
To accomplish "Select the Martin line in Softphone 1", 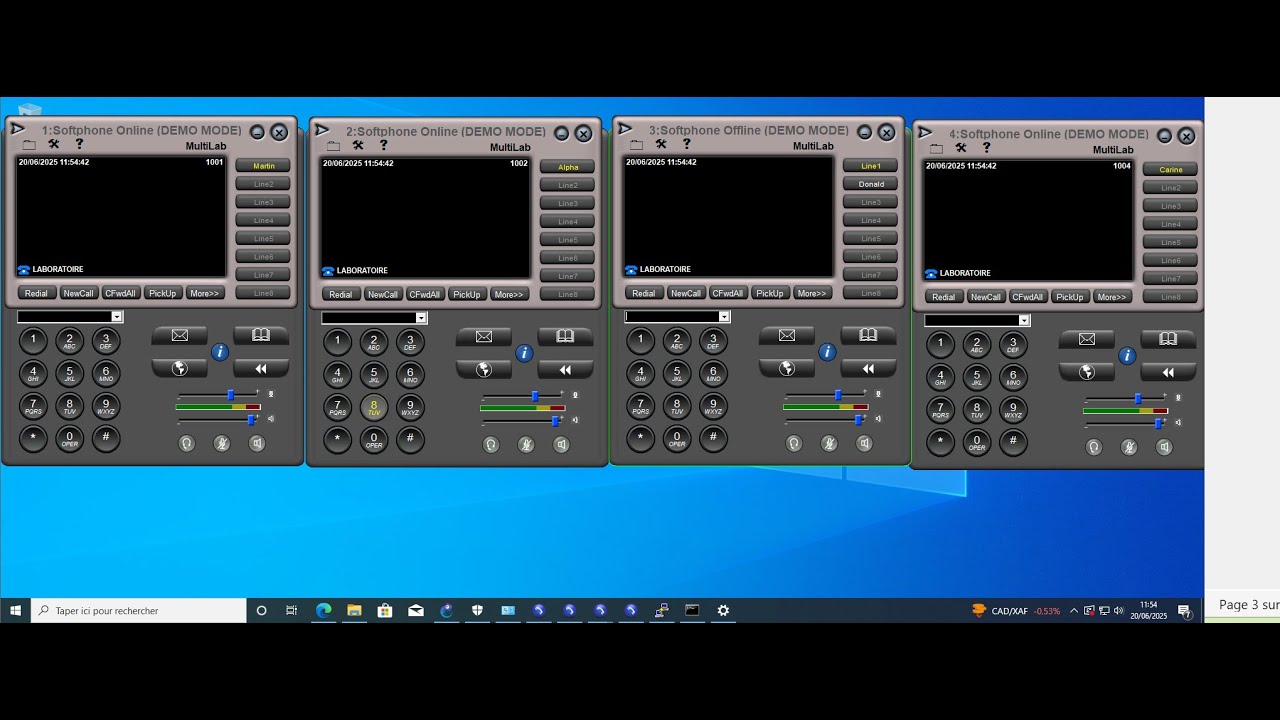I will pos(264,166).
